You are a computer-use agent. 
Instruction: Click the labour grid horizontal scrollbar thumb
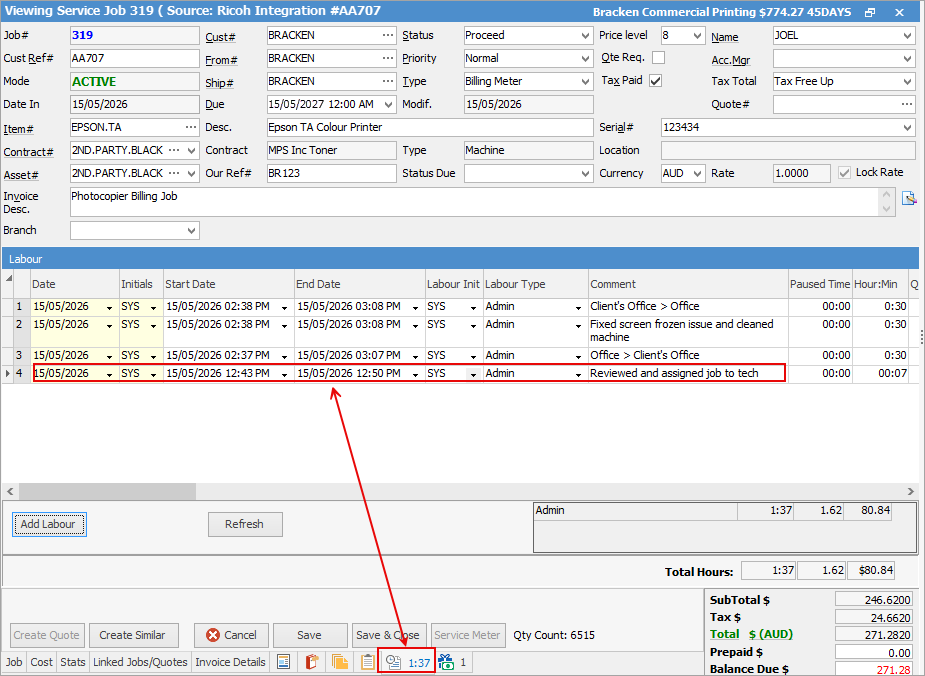(x=107, y=491)
